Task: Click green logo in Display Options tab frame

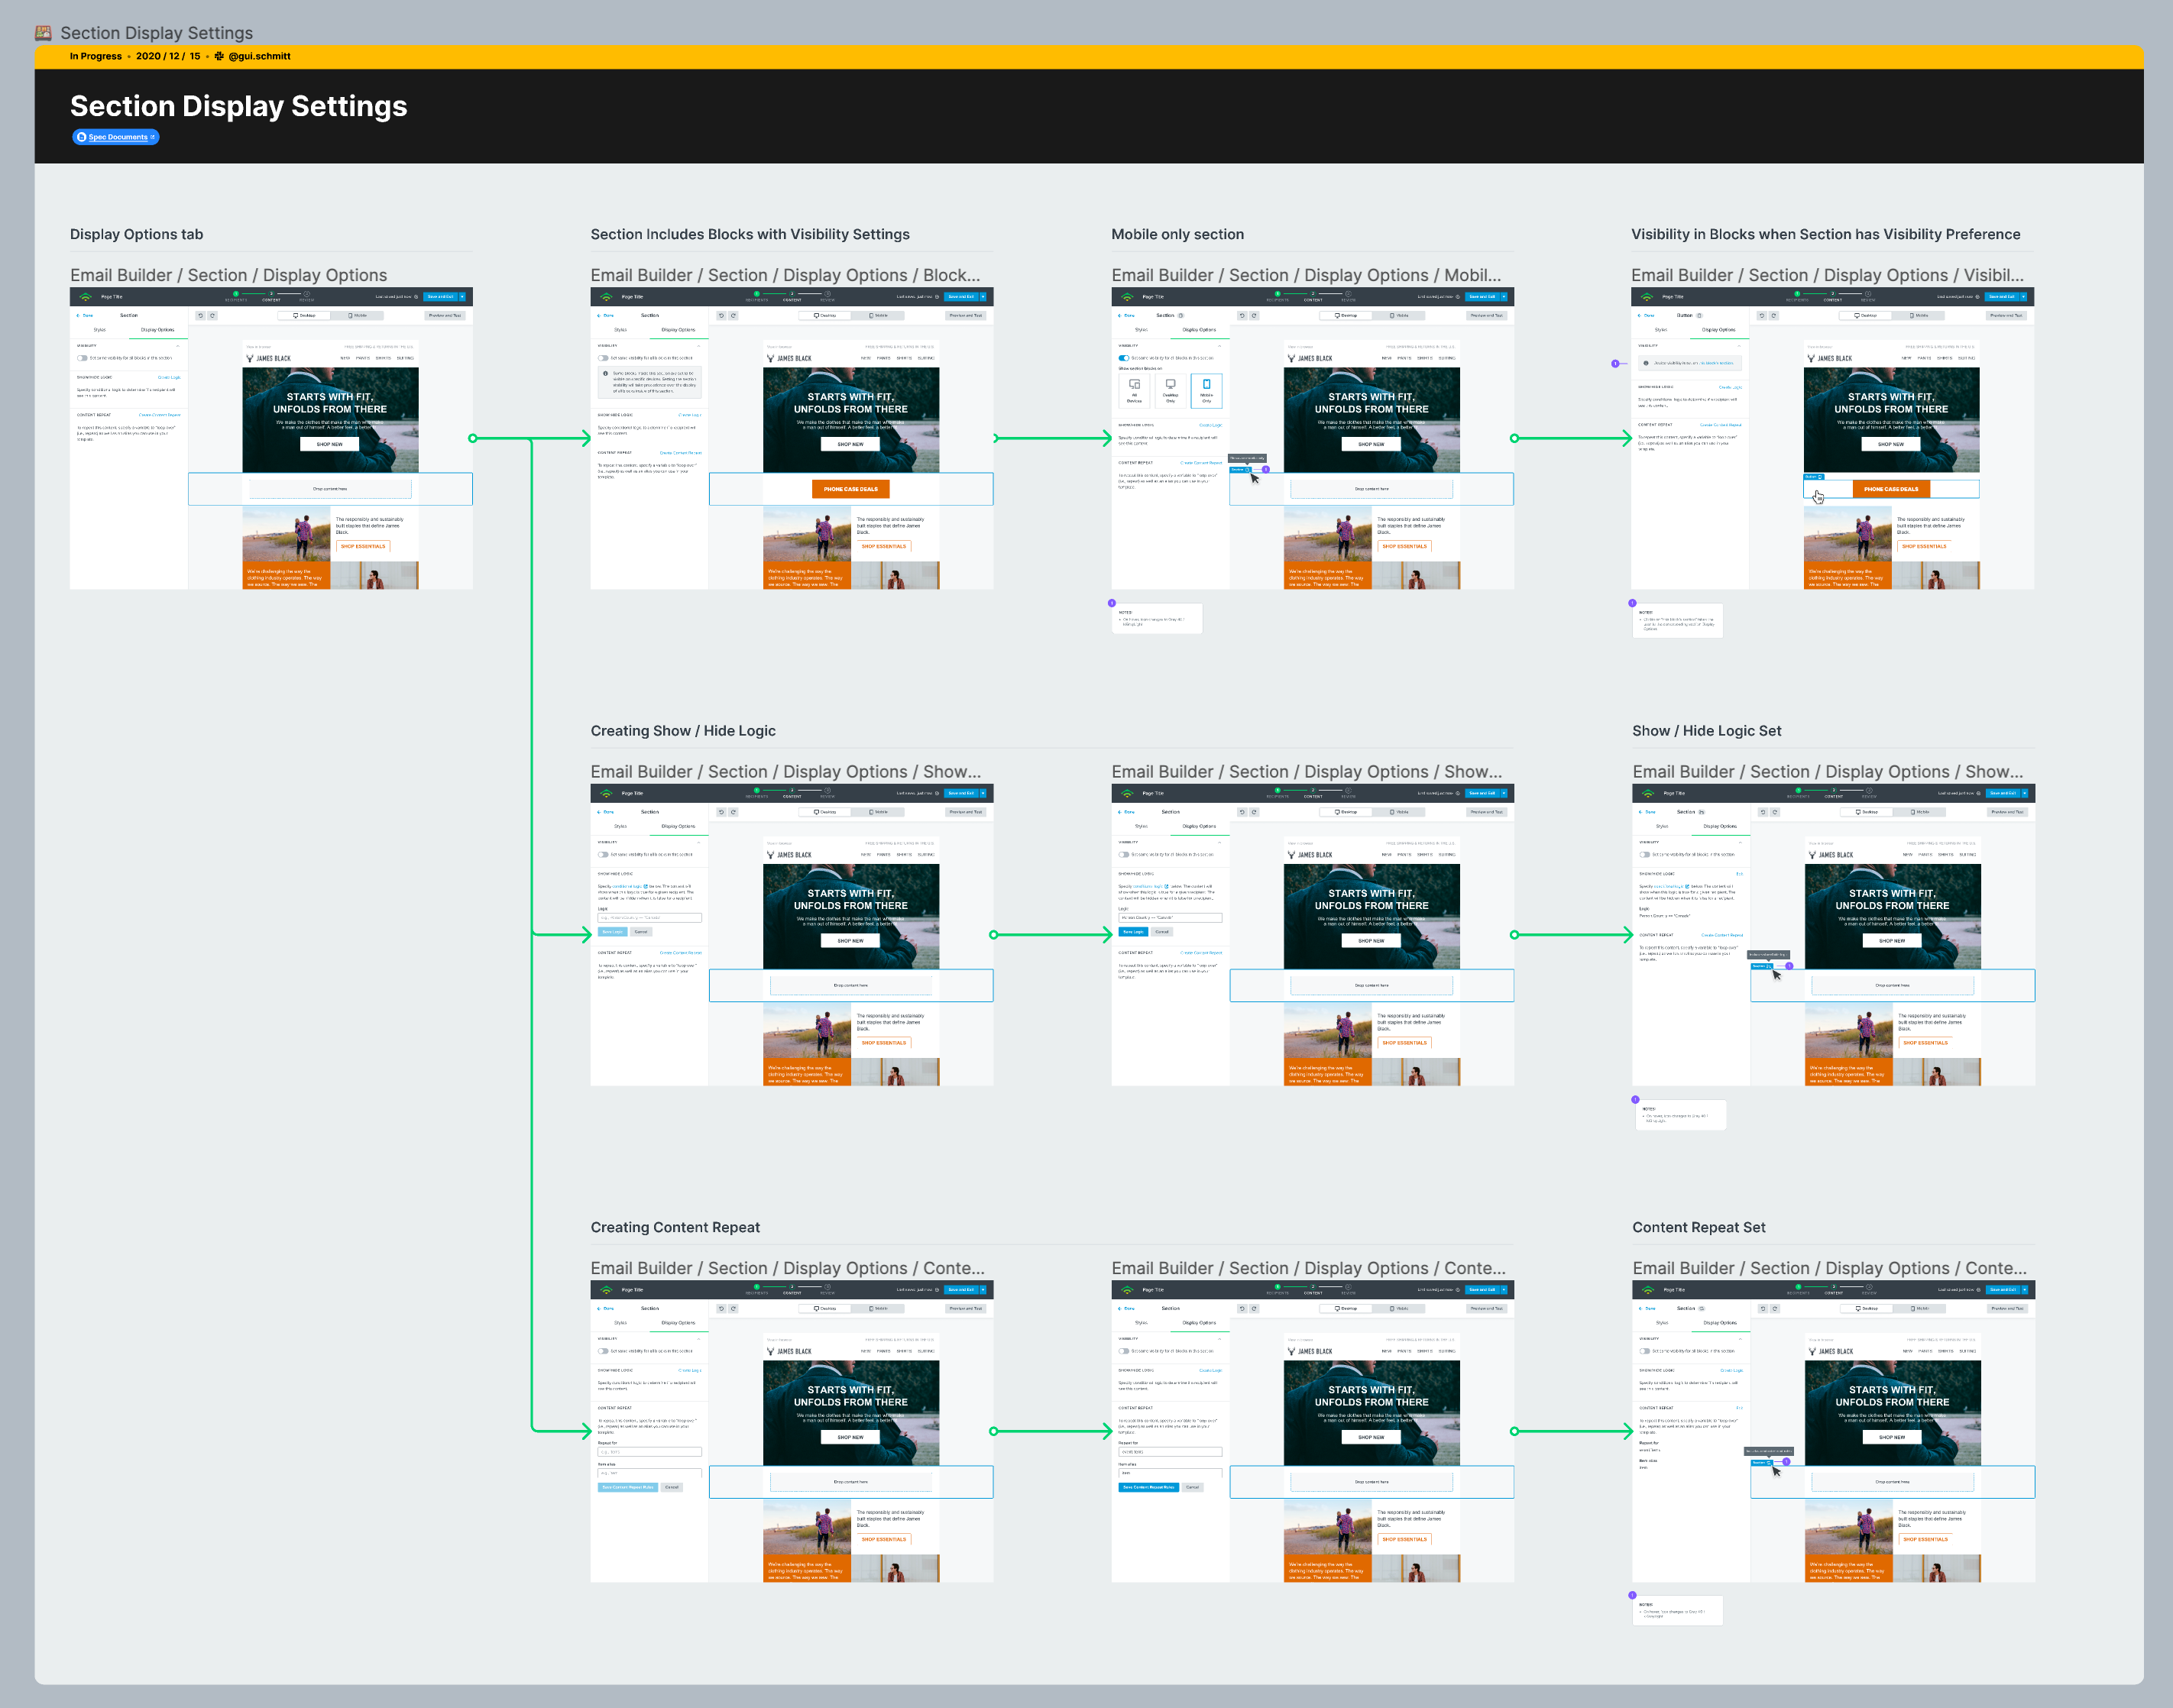Action: [x=85, y=297]
